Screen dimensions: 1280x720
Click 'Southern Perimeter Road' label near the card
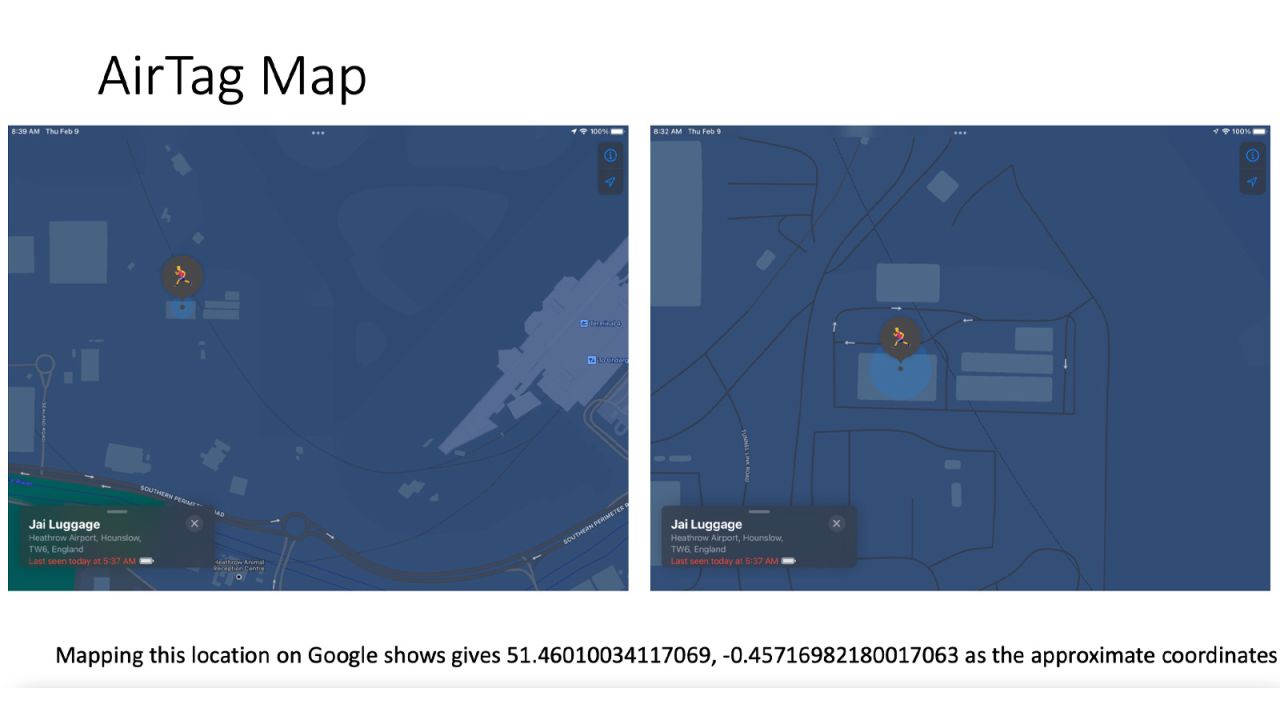(x=182, y=501)
